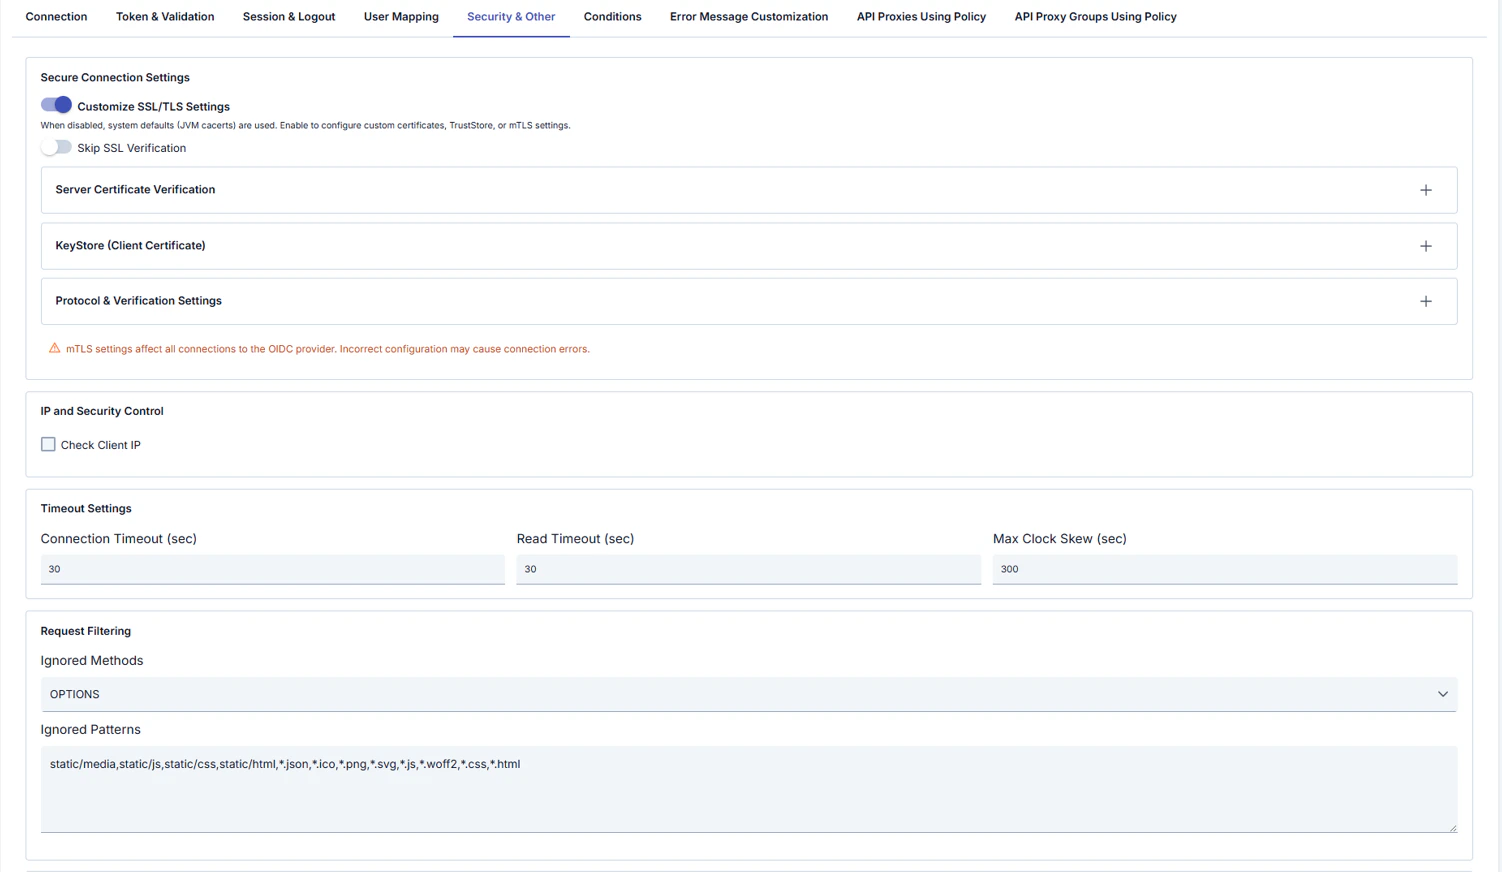
Task: Disable Customize SSL/TLS Settings
Action: (x=57, y=105)
